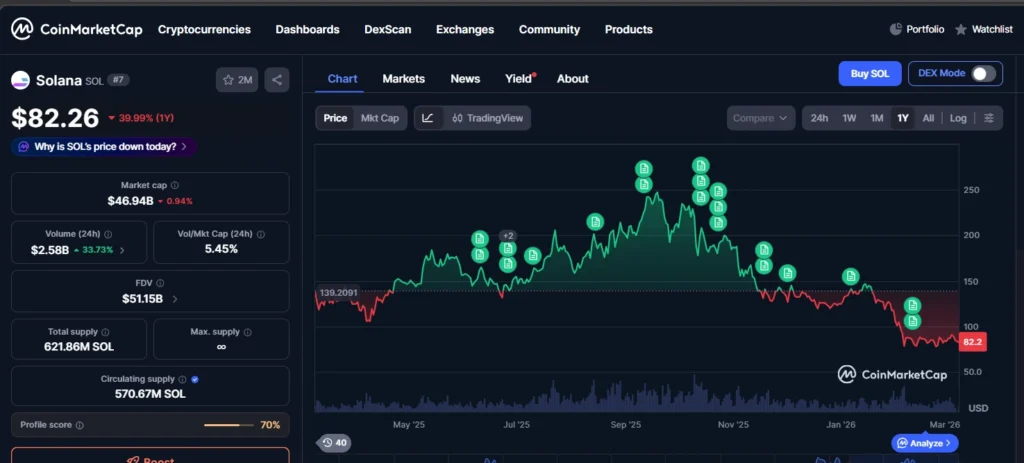Open the Compare dropdown
1024x463 pixels.
point(760,118)
